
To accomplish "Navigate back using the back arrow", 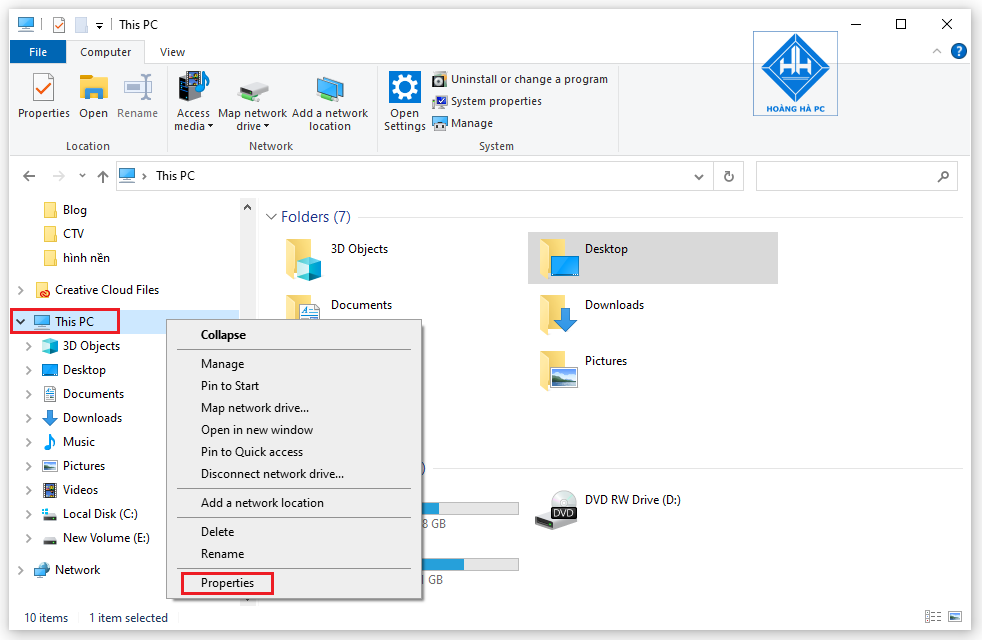I will click(x=28, y=175).
